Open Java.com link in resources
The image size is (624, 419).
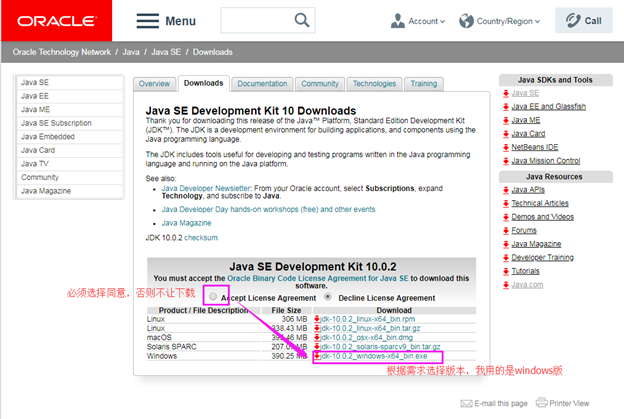pos(527,285)
